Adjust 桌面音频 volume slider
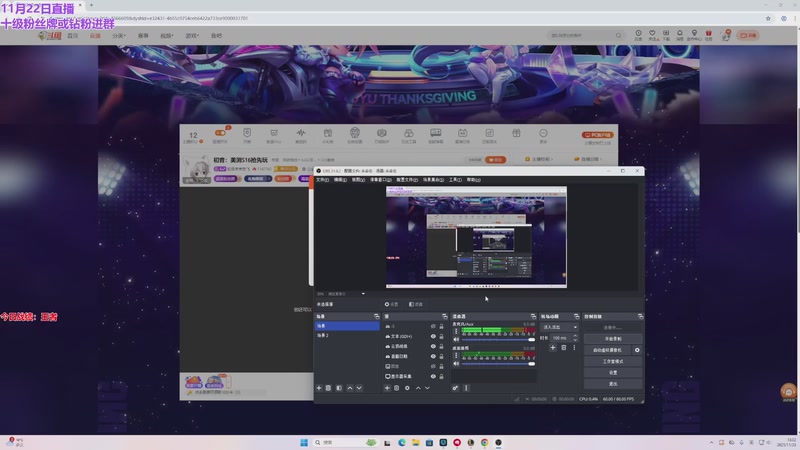Screen dimensions: 800x450 coord(497,364)
